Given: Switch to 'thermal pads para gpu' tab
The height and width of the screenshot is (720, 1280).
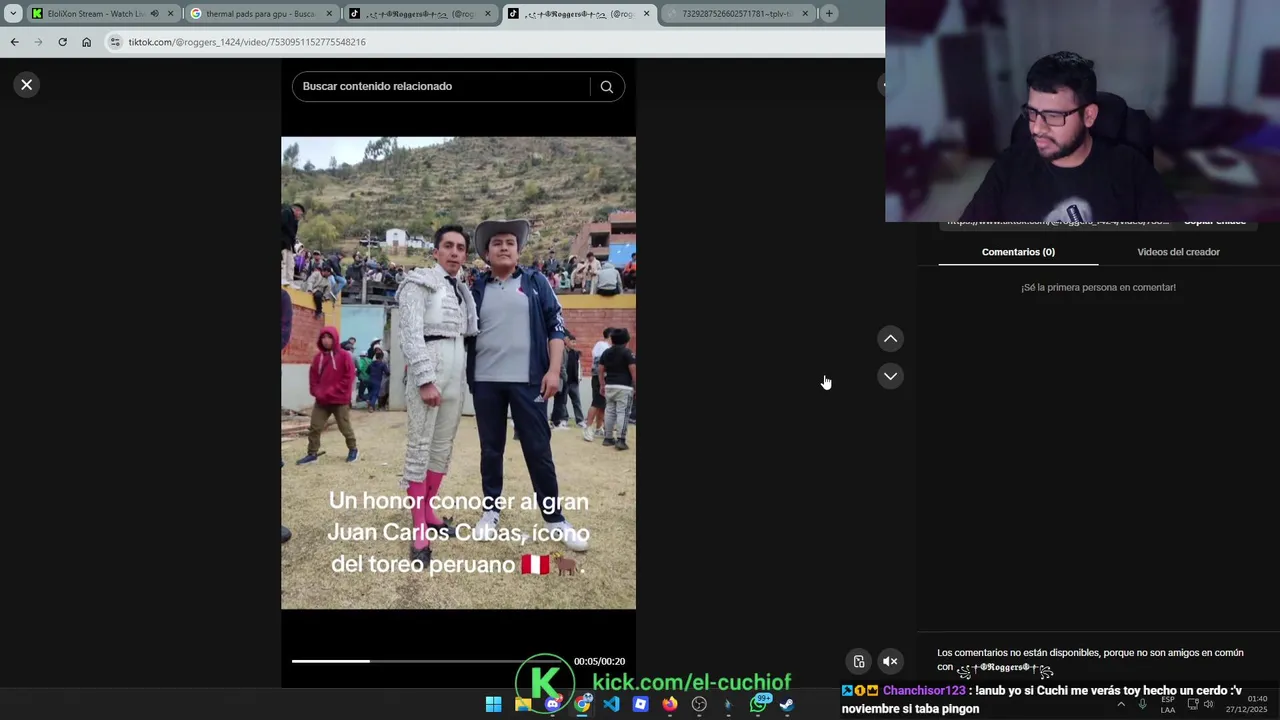Looking at the screenshot, I should [x=260, y=14].
